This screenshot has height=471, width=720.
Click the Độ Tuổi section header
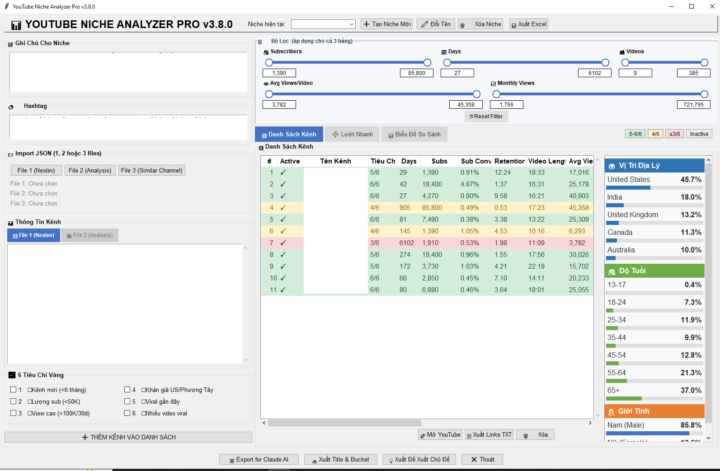[654, 271]
